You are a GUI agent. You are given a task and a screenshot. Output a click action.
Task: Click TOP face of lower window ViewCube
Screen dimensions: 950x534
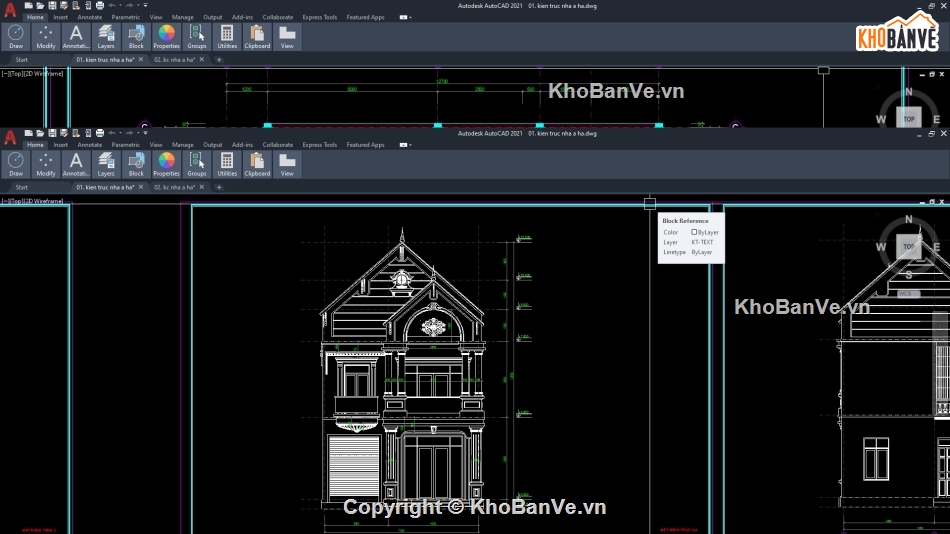(908, 247)
